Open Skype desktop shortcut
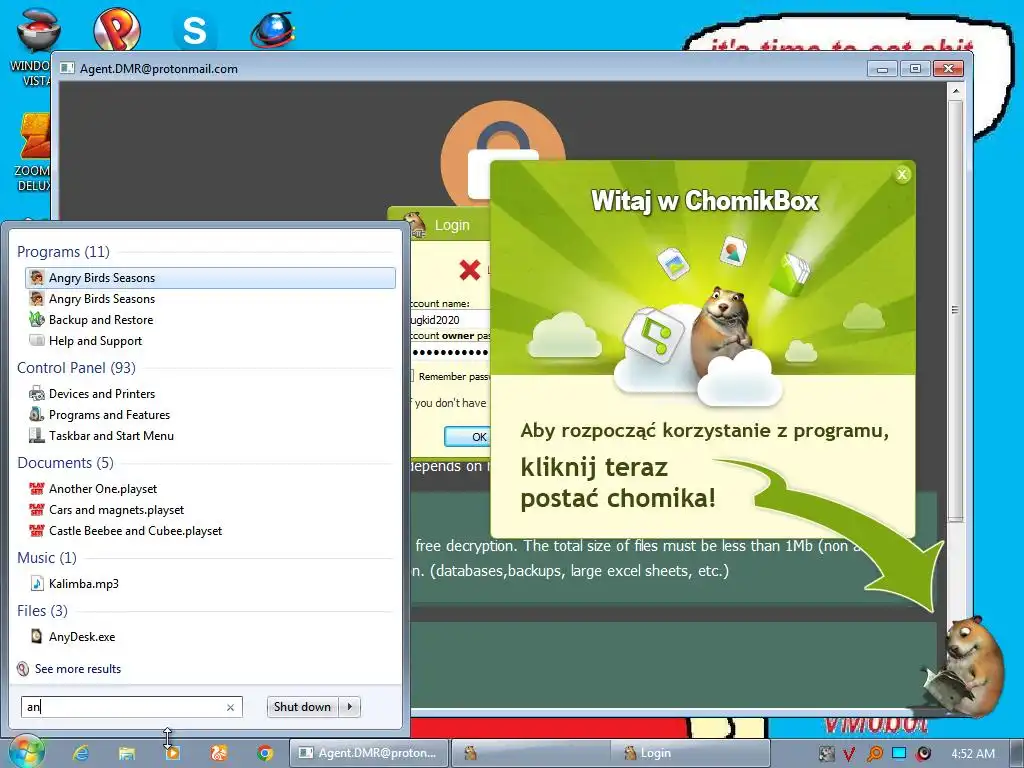This screenshot has width=1024, height=768. (x=195, y=30)
